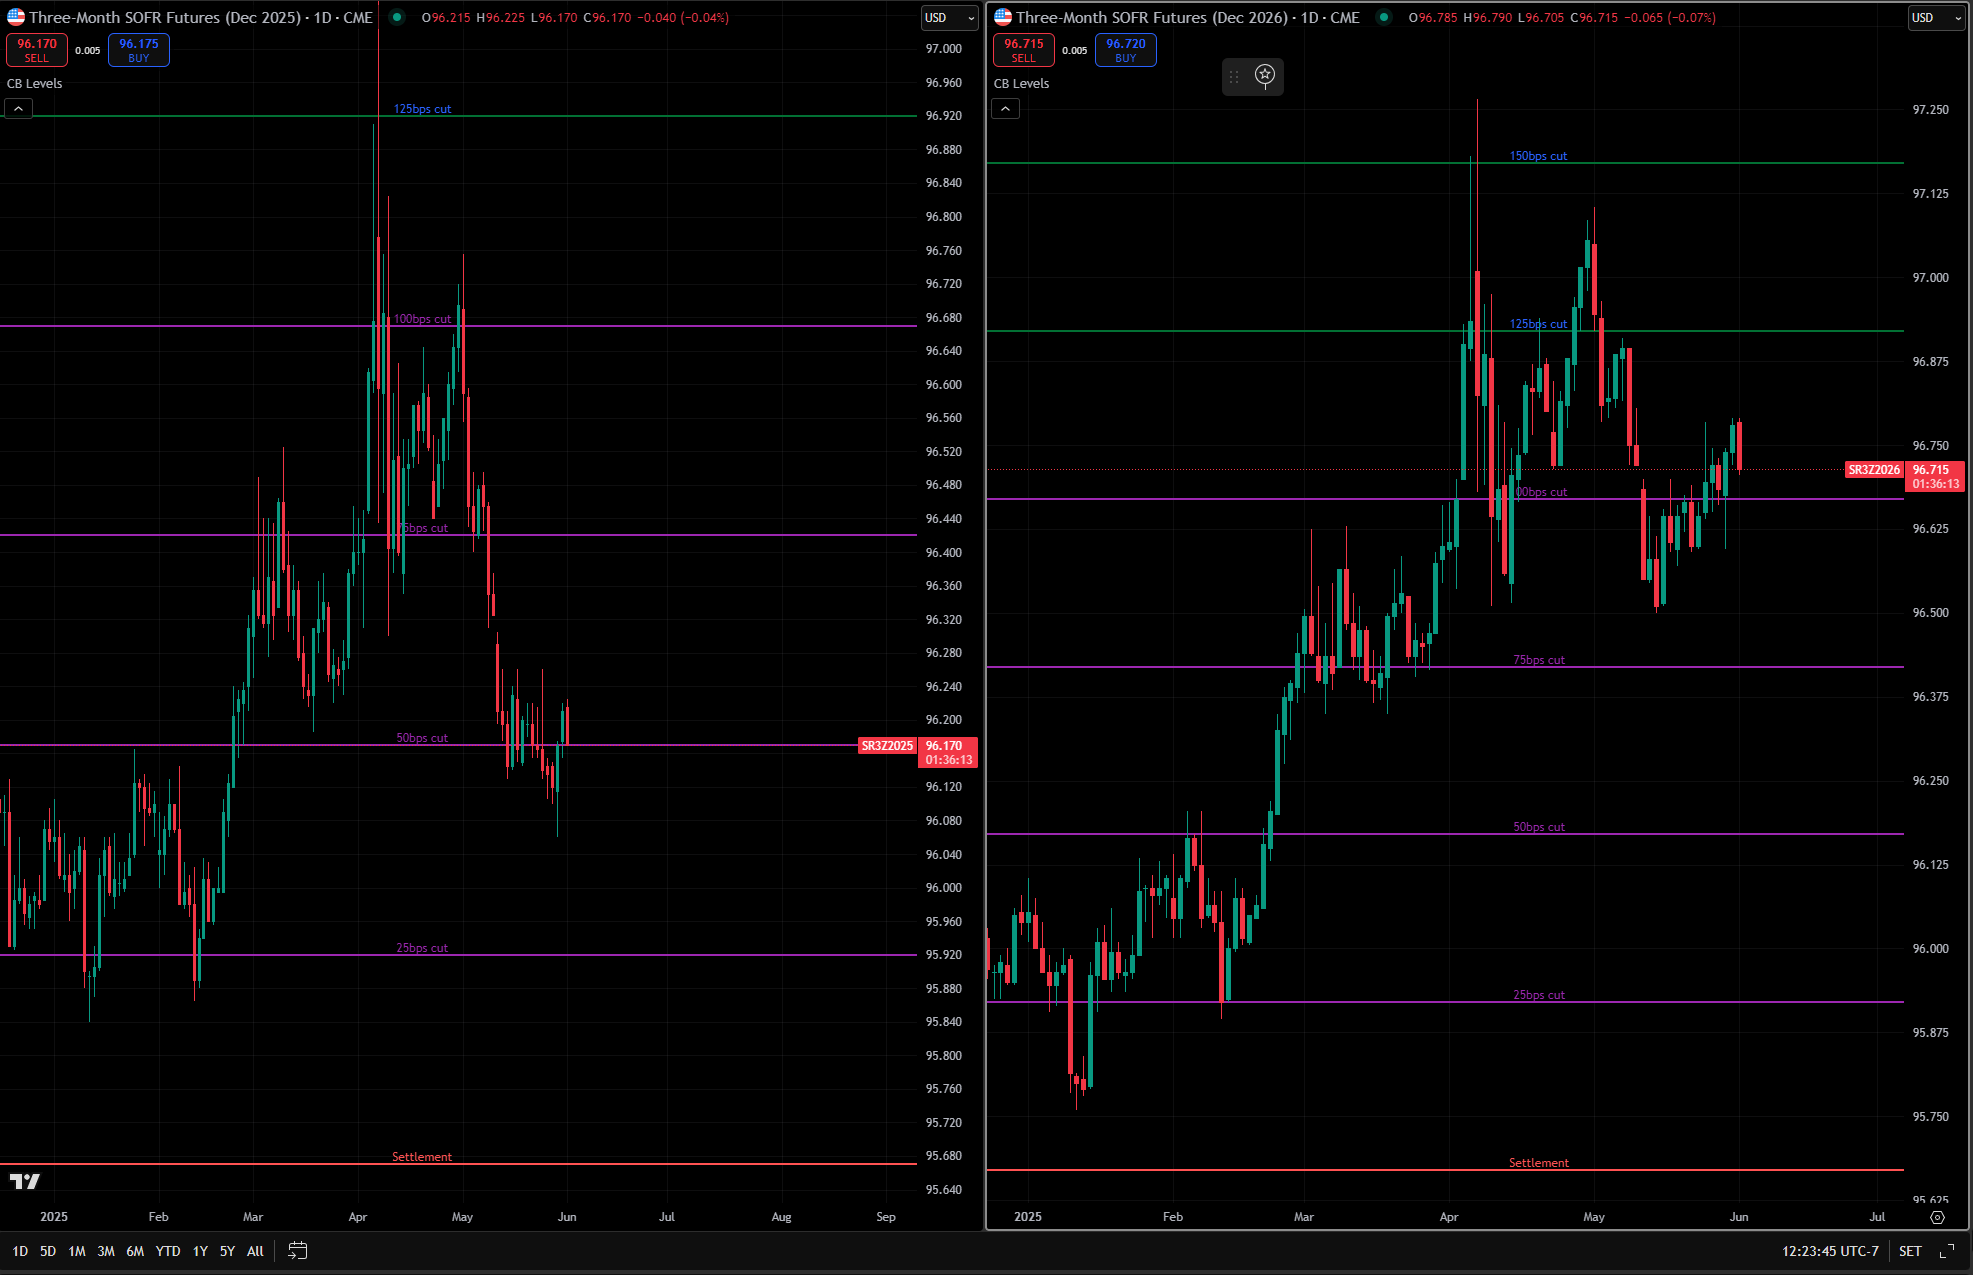Click the 96.720 BUY button
The height and width of the screenshot is (1275, 1973).
tap(1125, 49)
